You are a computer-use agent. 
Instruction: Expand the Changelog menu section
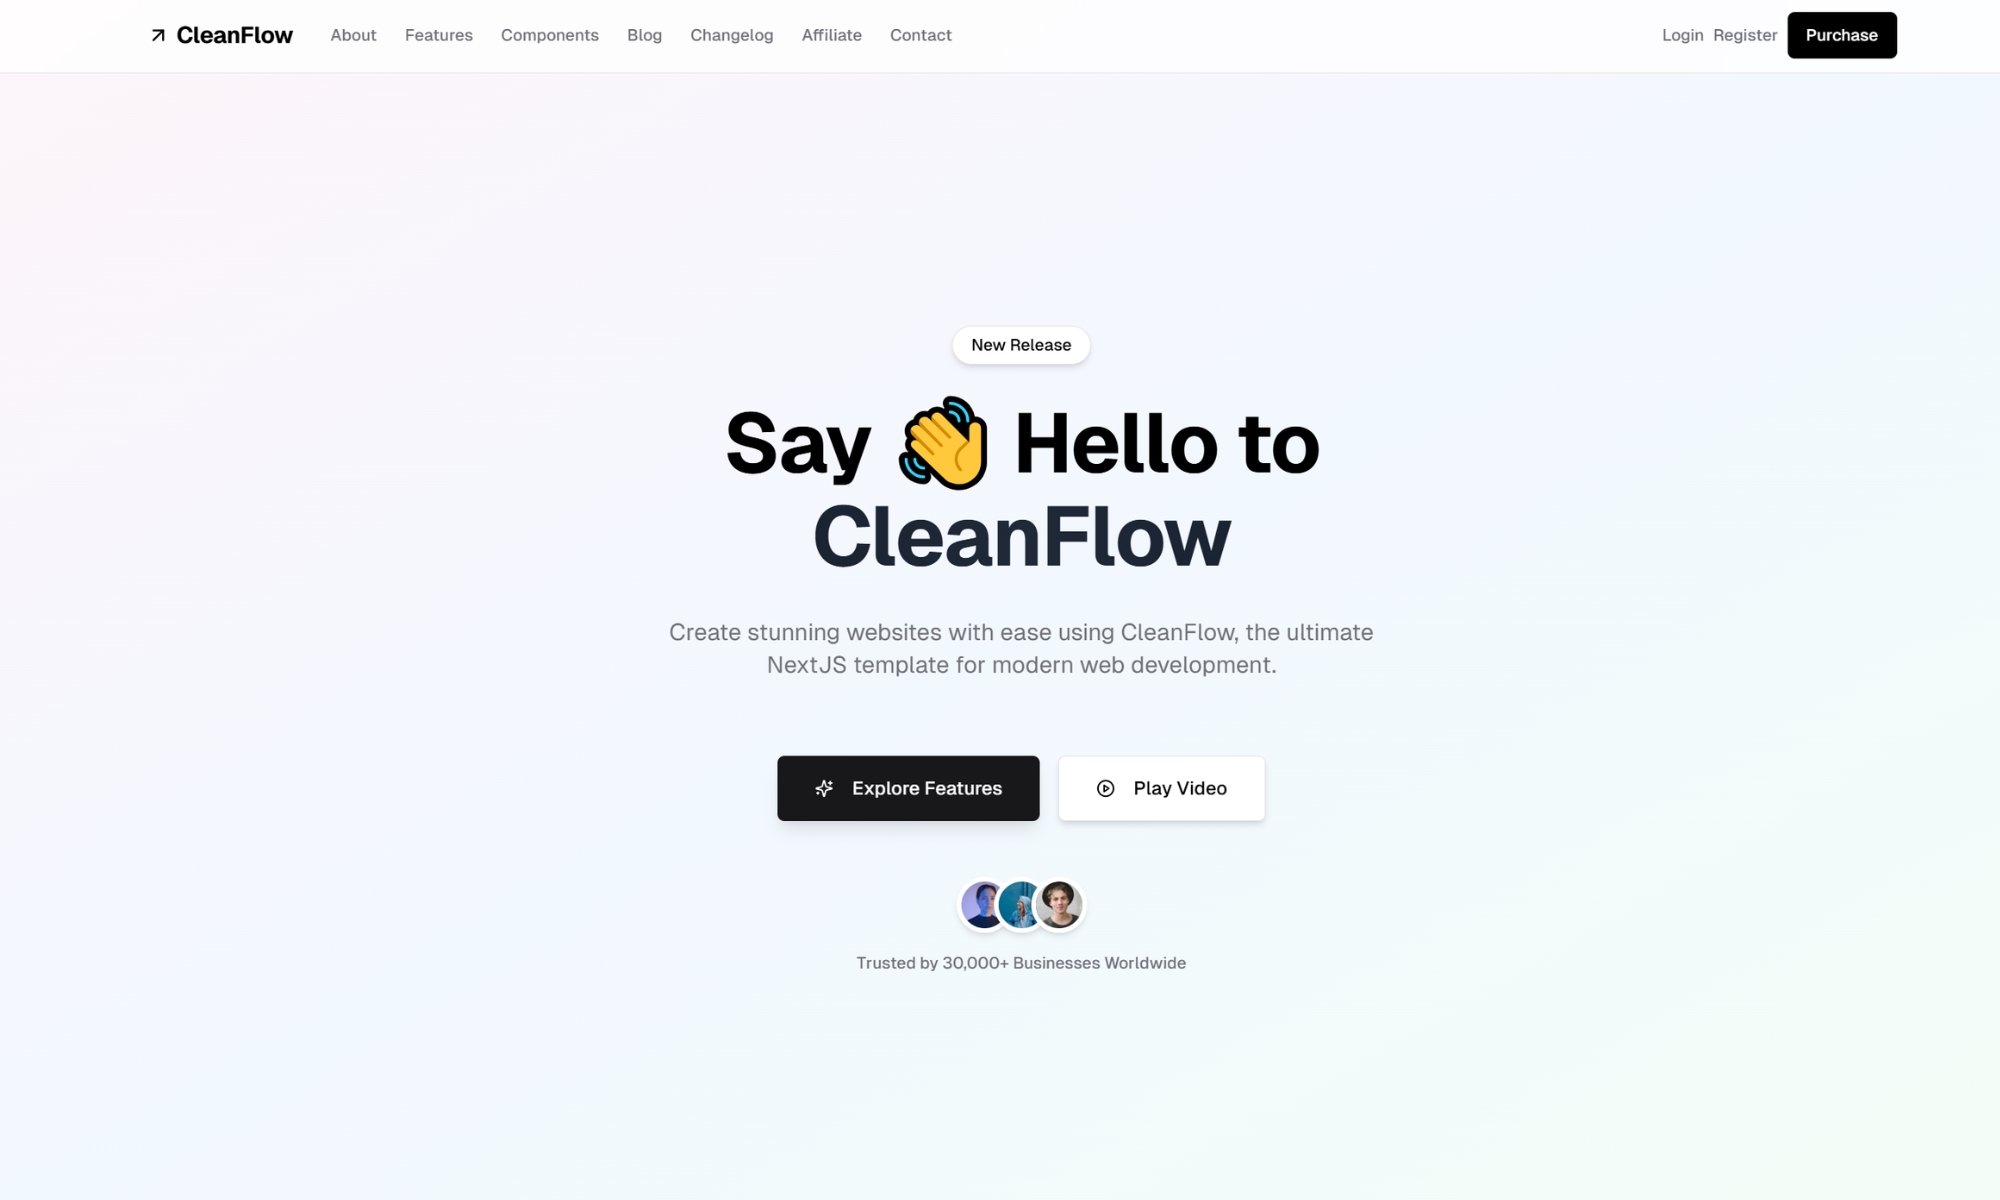coord(731,34)
